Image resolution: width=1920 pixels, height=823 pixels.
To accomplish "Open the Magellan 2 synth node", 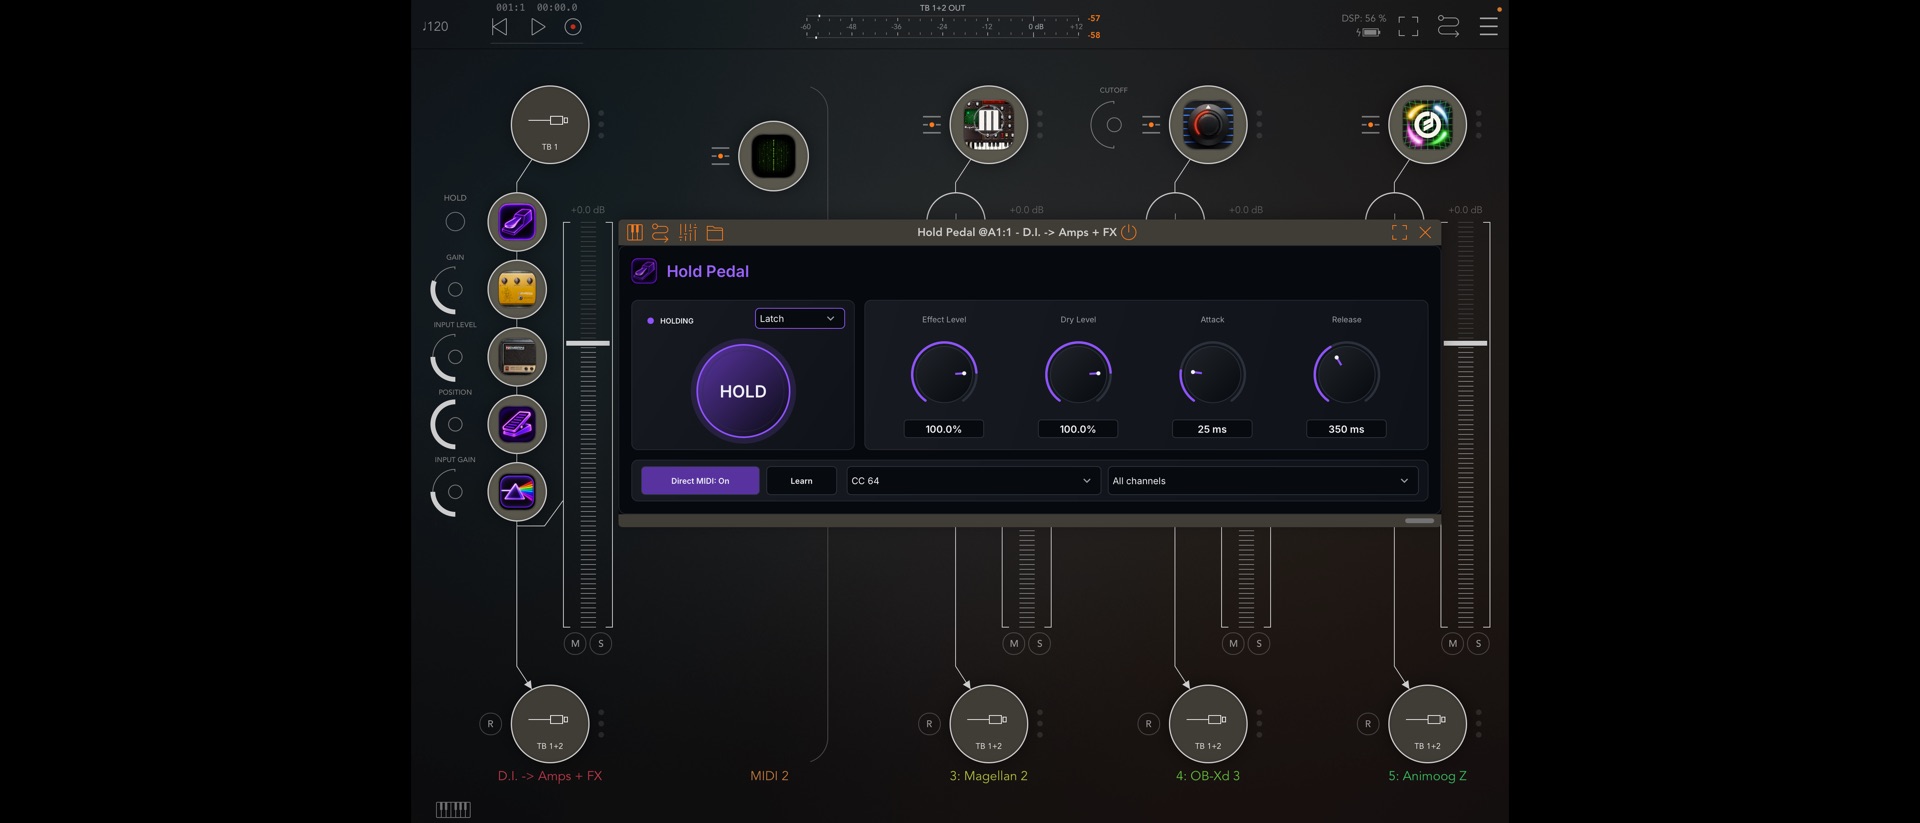I will pos(988,125).
